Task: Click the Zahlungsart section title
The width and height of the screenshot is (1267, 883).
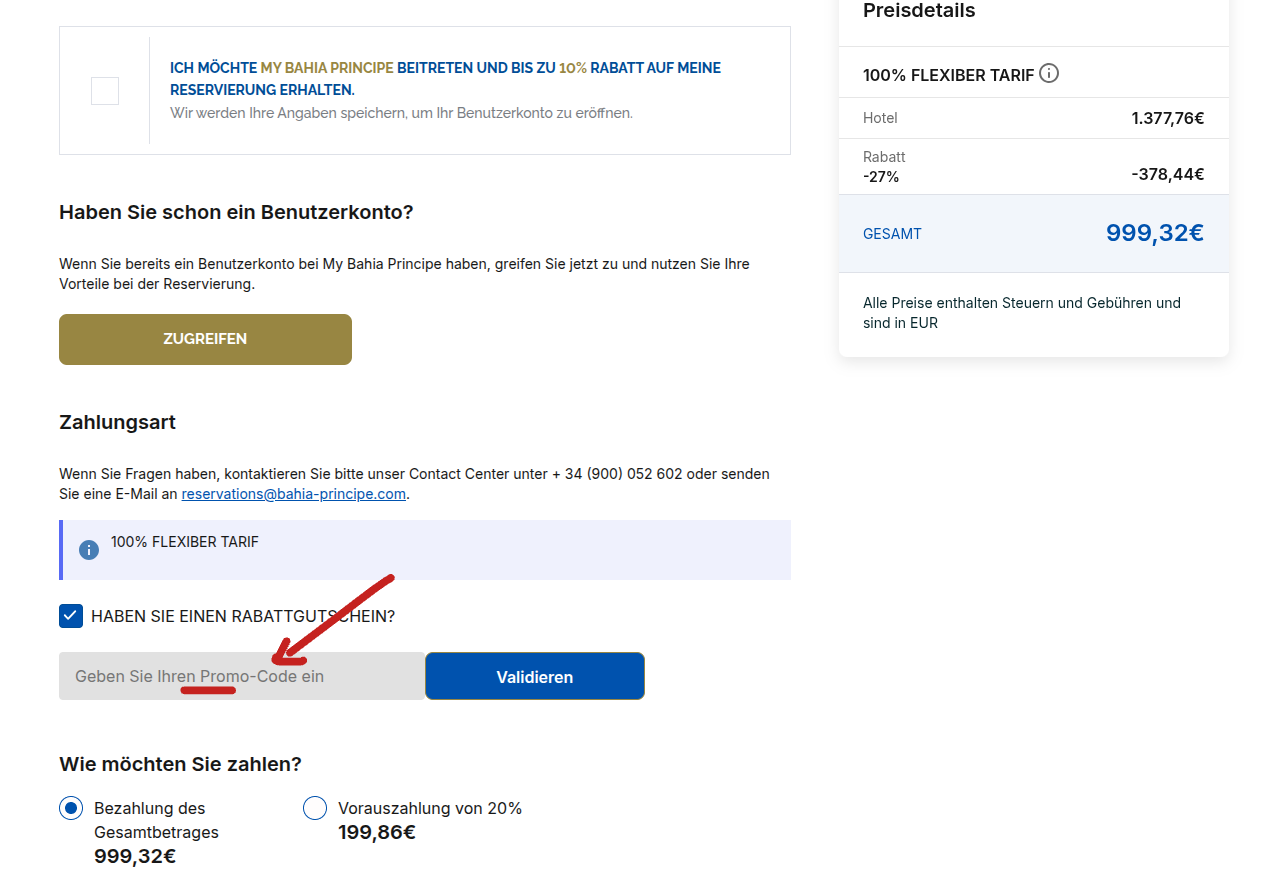Action: [117, 422]
